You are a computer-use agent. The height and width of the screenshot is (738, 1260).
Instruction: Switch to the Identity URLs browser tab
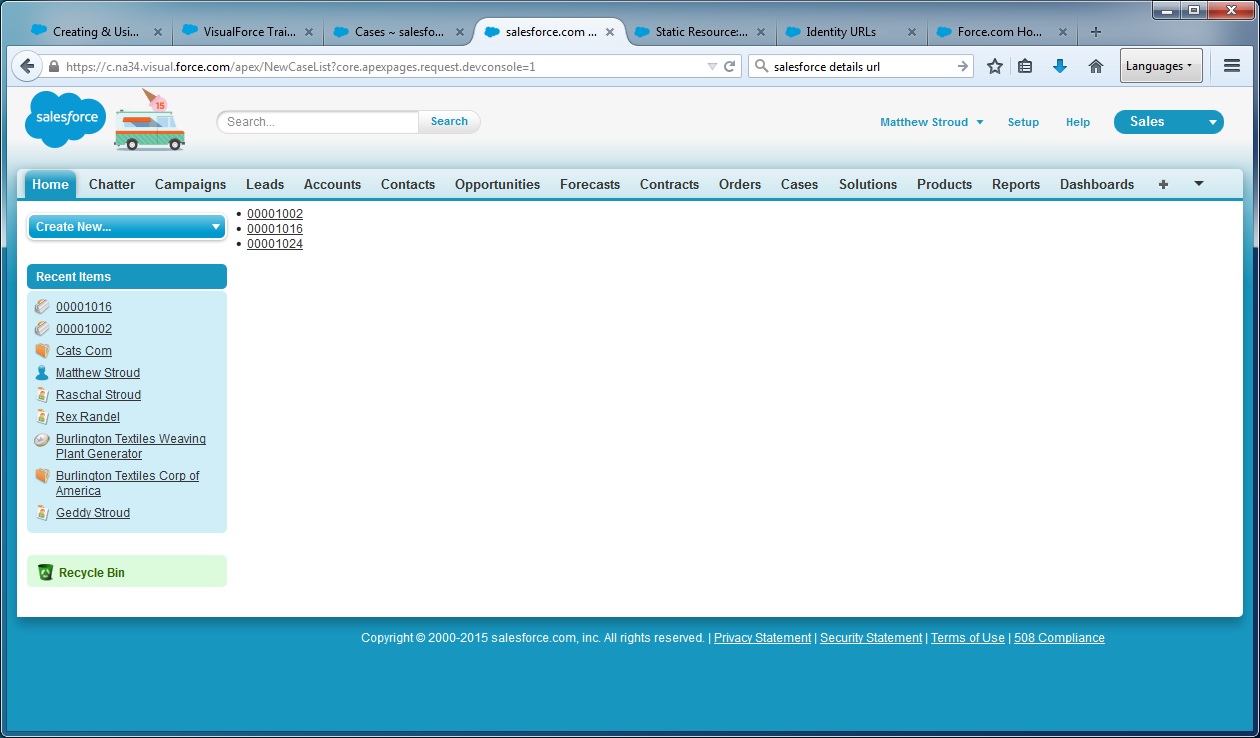coord(851,32)
